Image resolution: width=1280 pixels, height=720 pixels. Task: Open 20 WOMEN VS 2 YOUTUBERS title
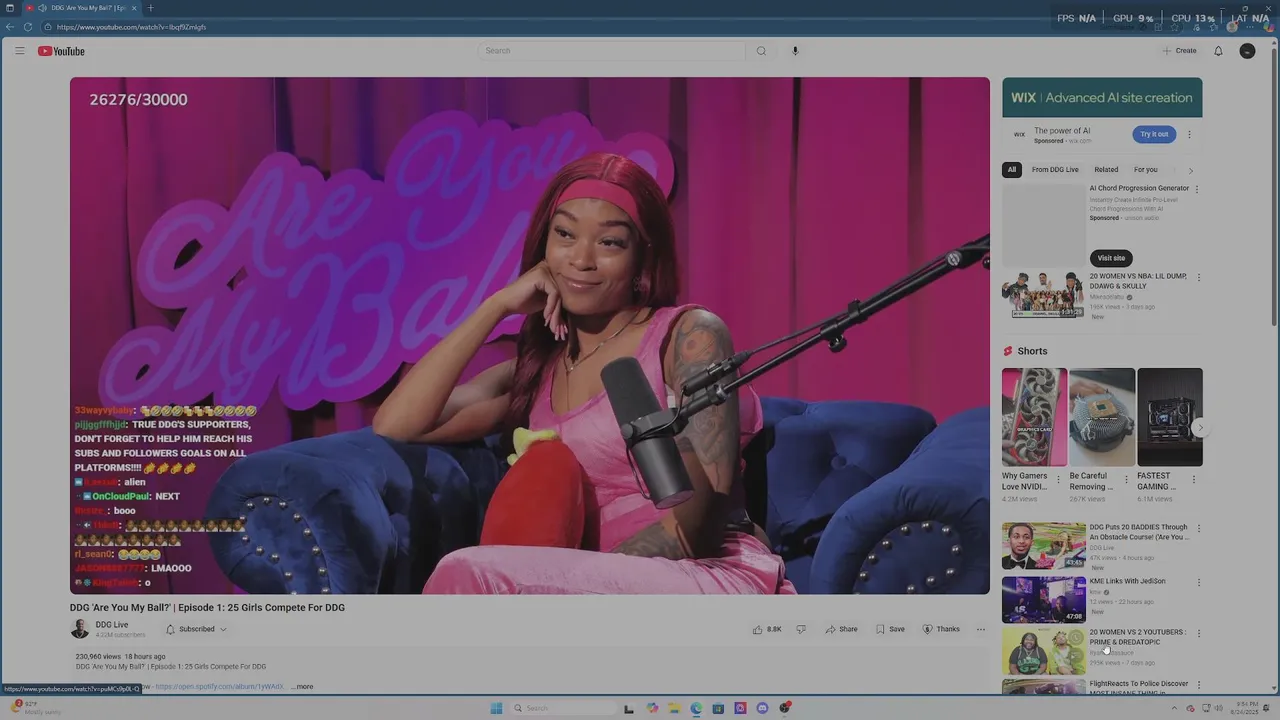pyautogui.click(x=1138, y=637)
